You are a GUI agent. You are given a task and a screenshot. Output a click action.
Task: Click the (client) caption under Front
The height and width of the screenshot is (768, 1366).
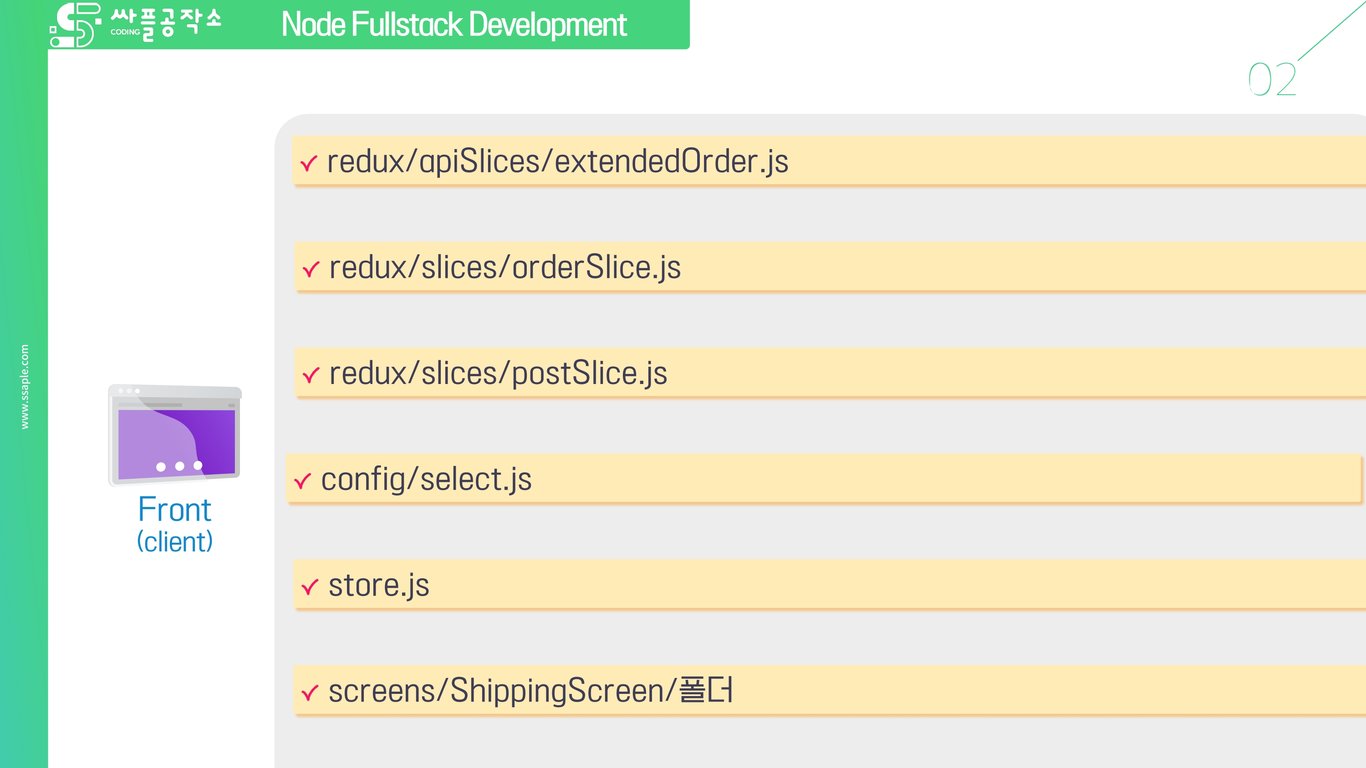pos(175,542)
